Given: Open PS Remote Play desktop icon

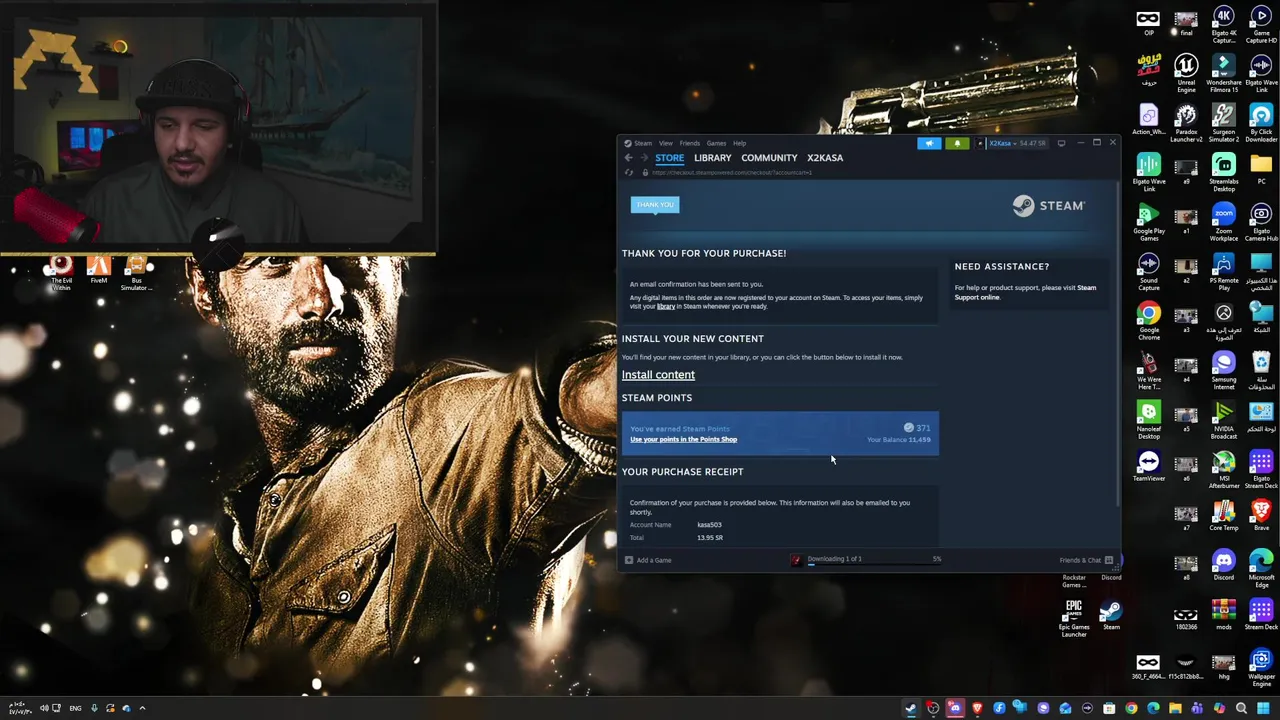Looking at the screenshot, I should [x=1223, y=272].
